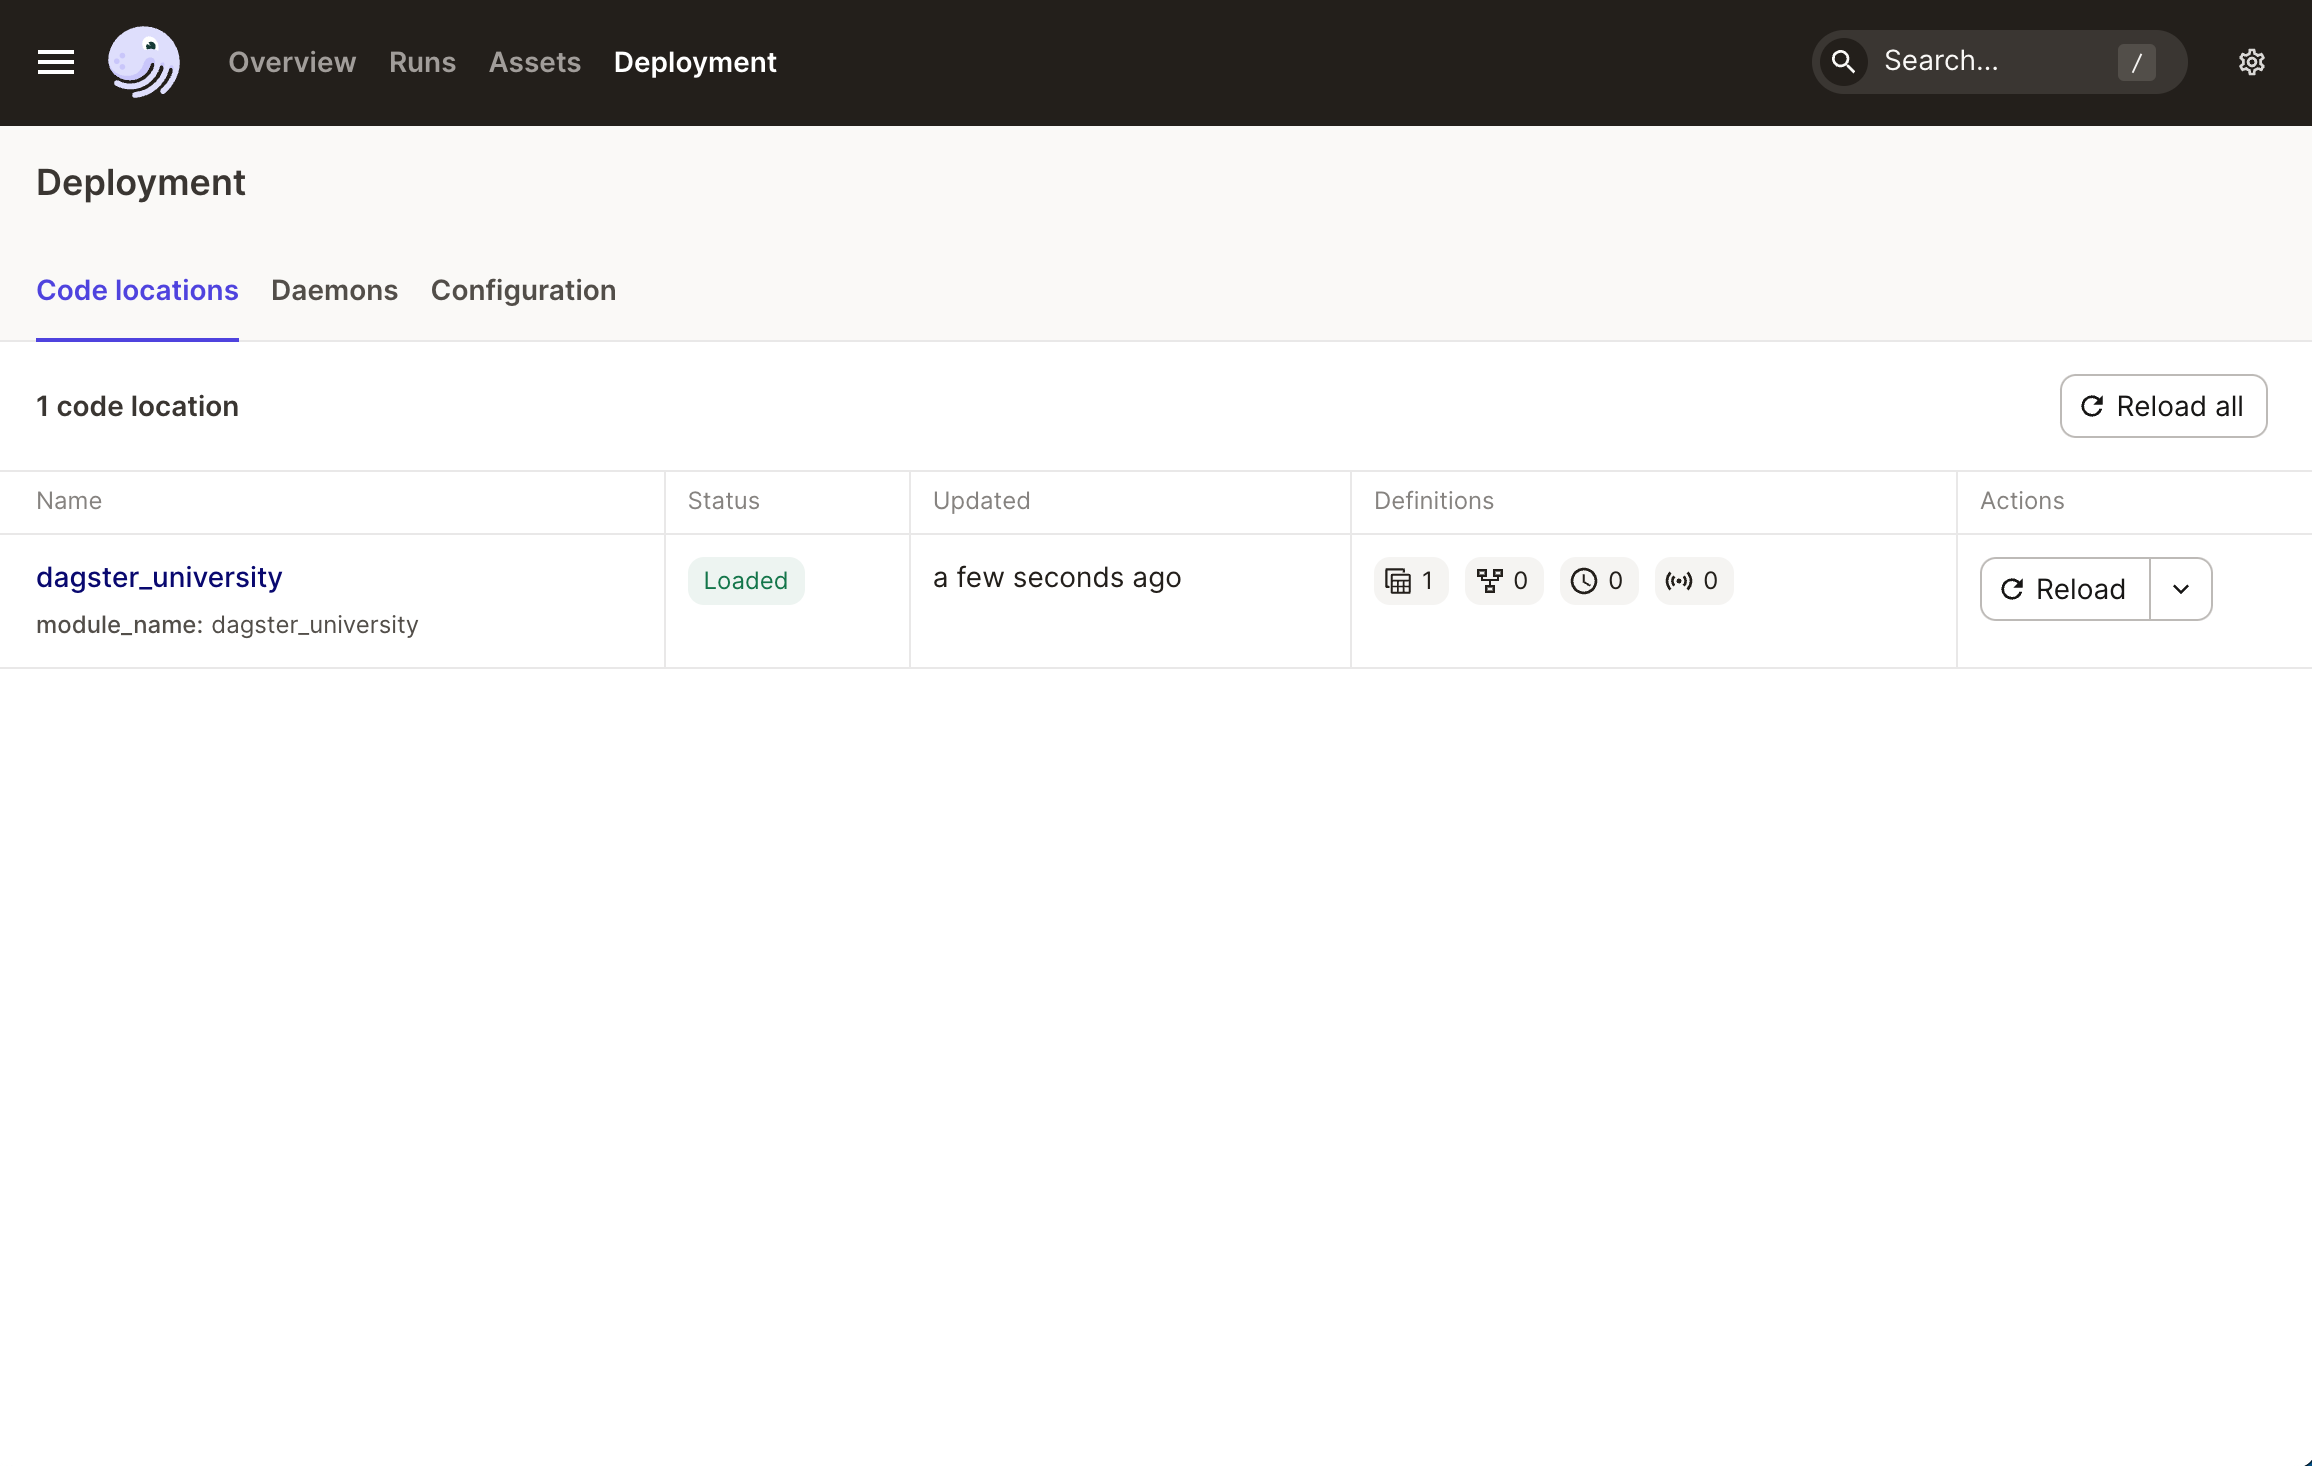Image resolution: width=2312 pixels, height=1466 pixels.
Task: Click the schedules clock badge showing 0
Action: tap(1598, 581)
